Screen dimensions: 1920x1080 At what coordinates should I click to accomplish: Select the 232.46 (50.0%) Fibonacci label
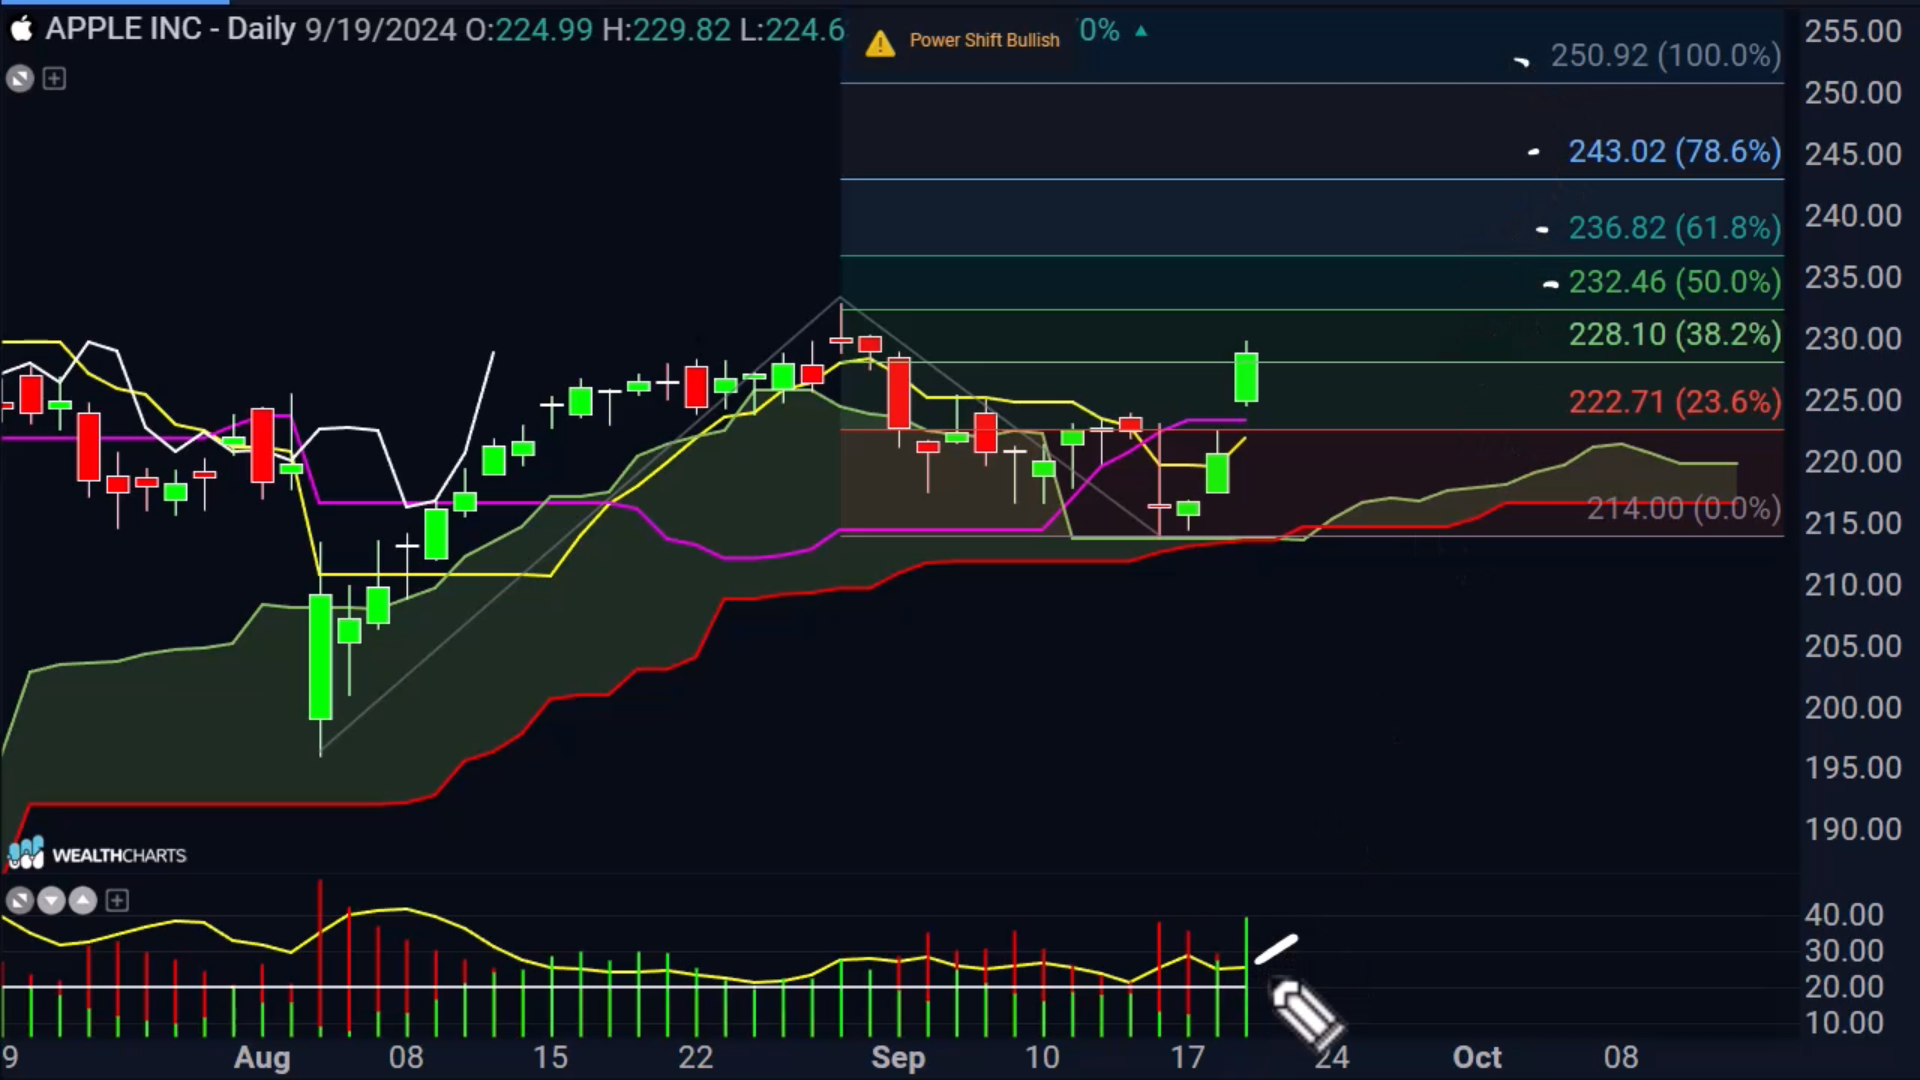(x=1674, y=282)
